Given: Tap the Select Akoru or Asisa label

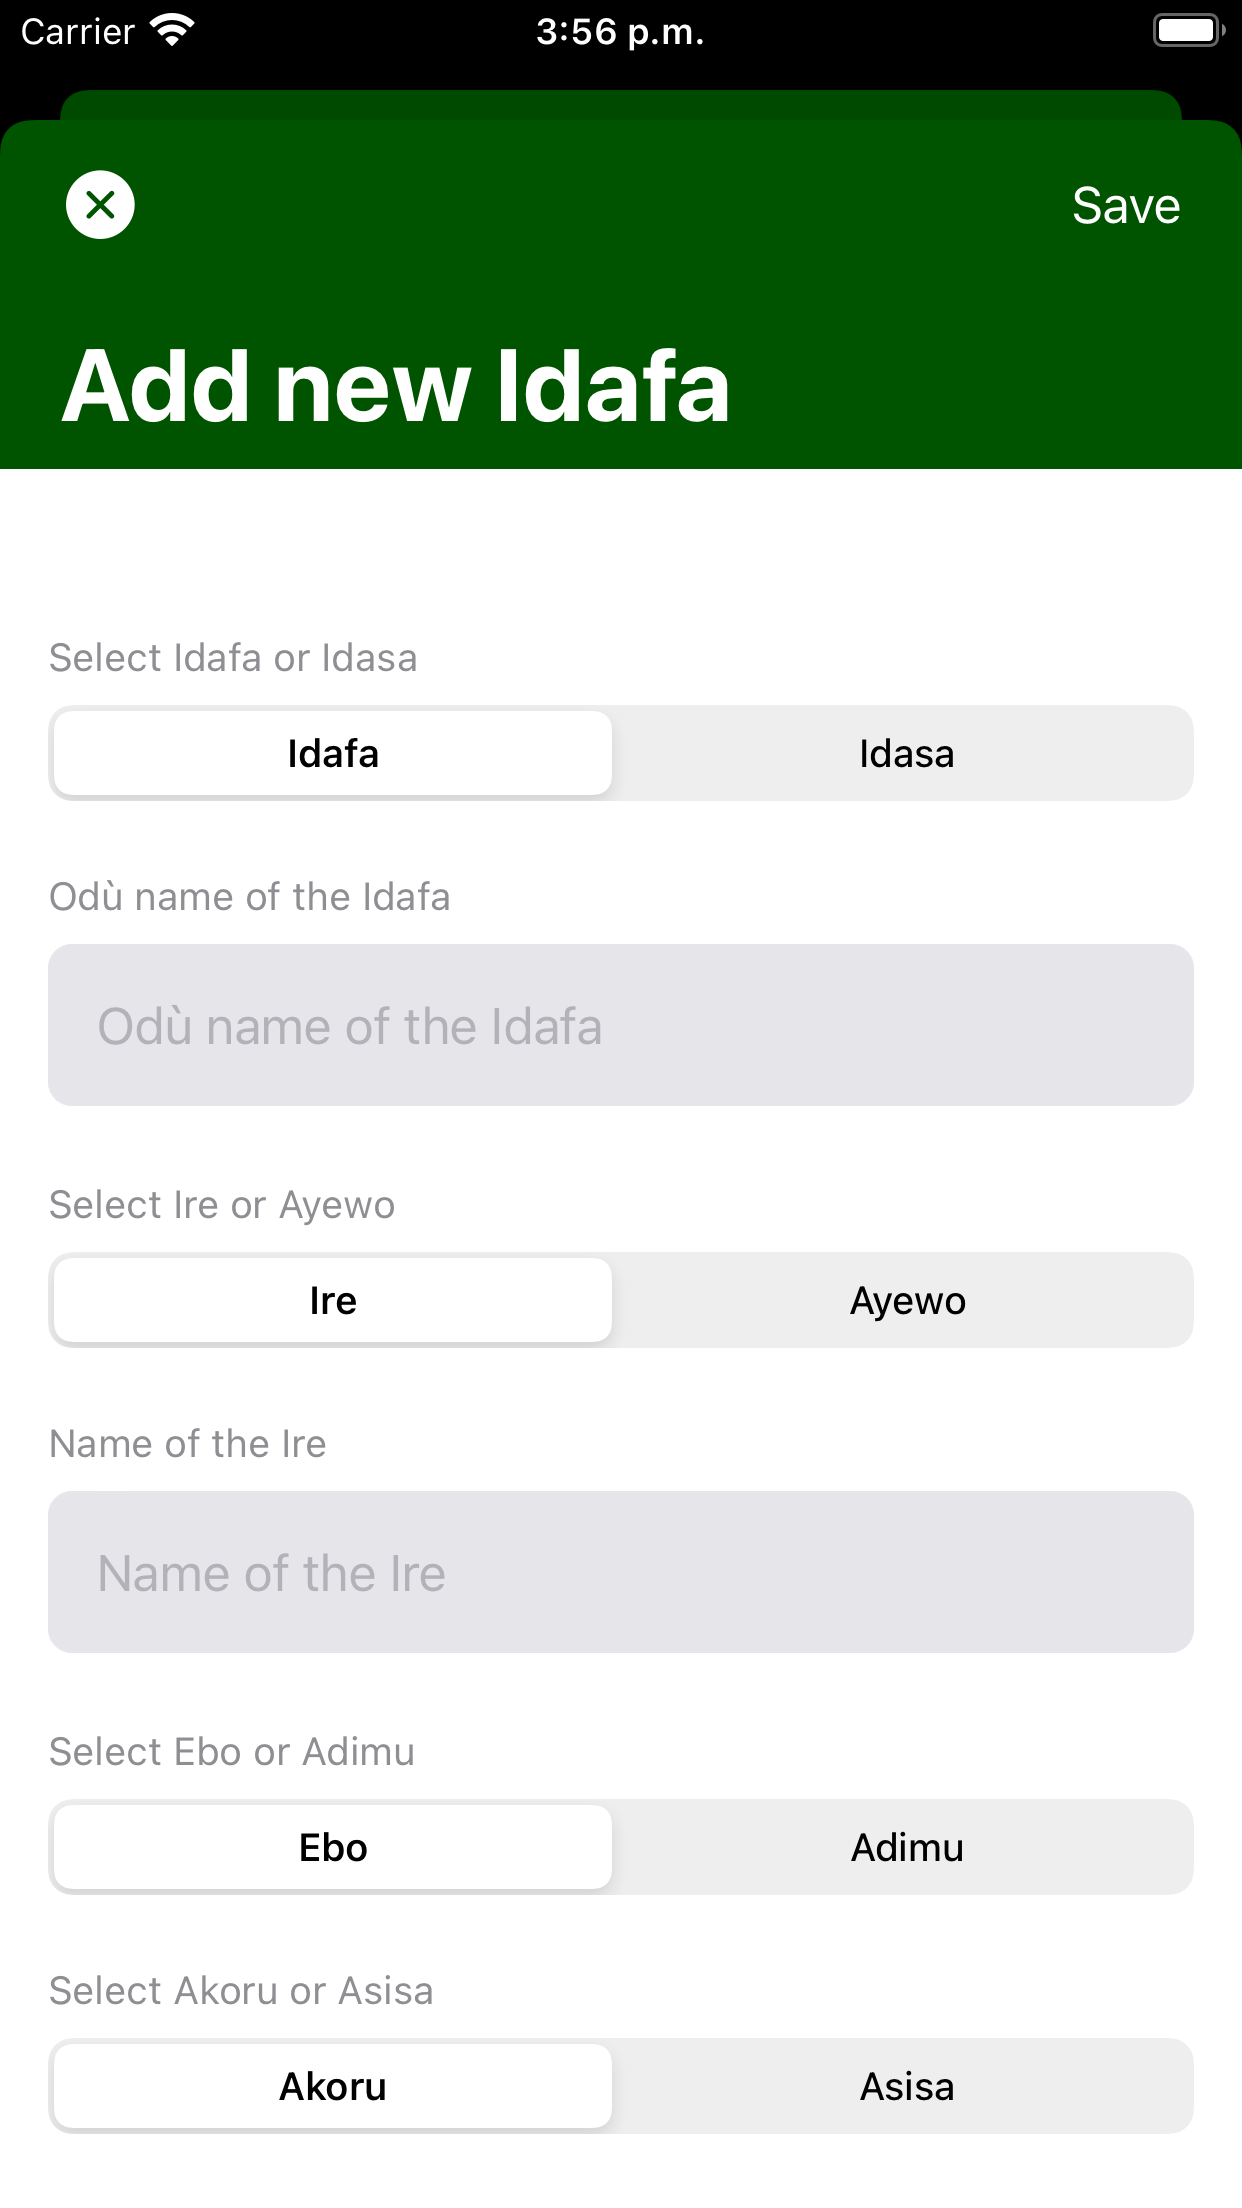Looking at the screenshot, I should (241, 1990).
